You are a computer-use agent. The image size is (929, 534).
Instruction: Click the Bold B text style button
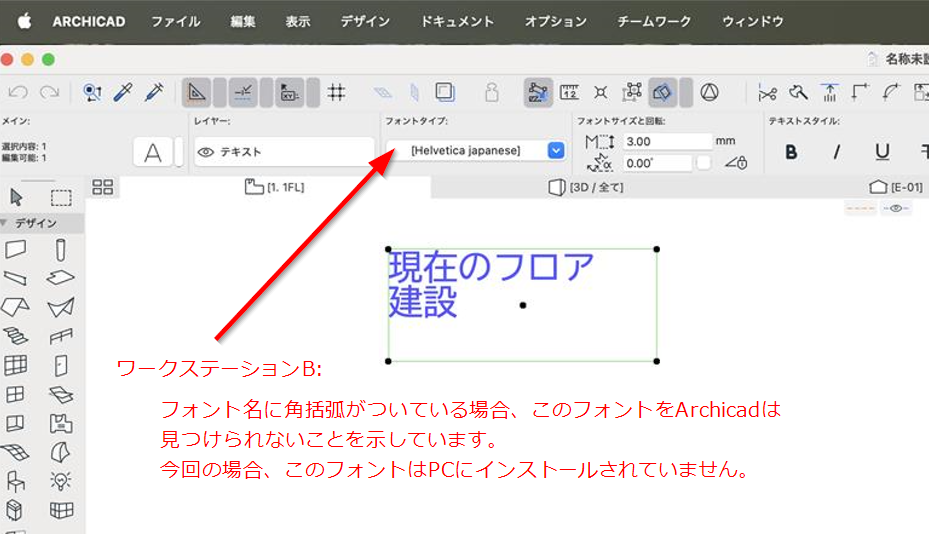coord(791,152)
